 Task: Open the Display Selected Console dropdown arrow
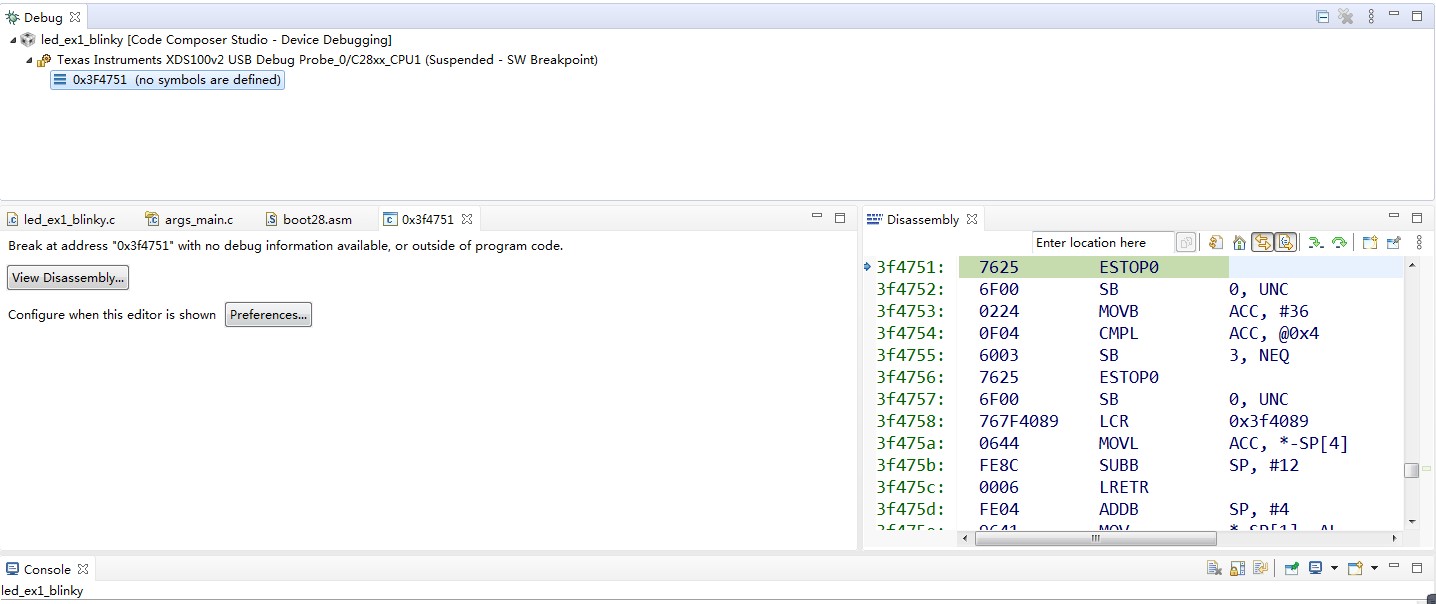pyautogui.click(x=1336, y=568)
